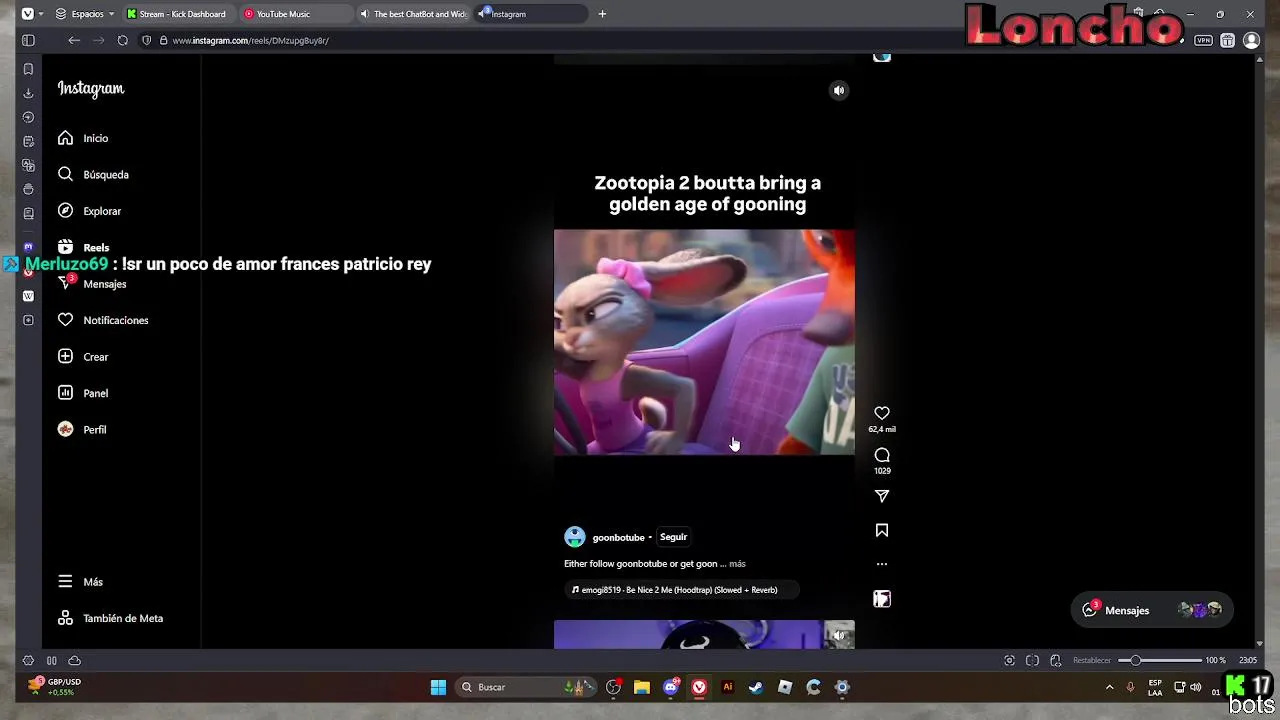The height and width of the screenshot is (720, 1280).
Task: Open comments on the reel
Action: 882,455
